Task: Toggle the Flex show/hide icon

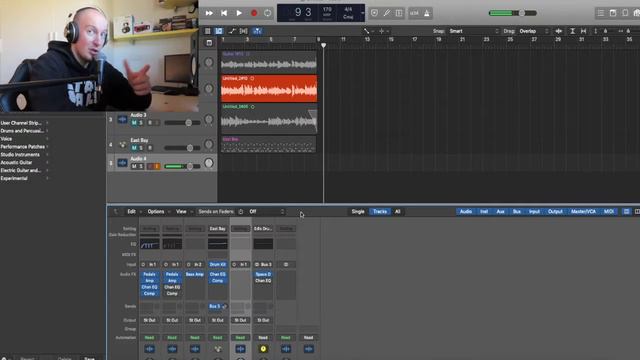Action: coord(244,31)
